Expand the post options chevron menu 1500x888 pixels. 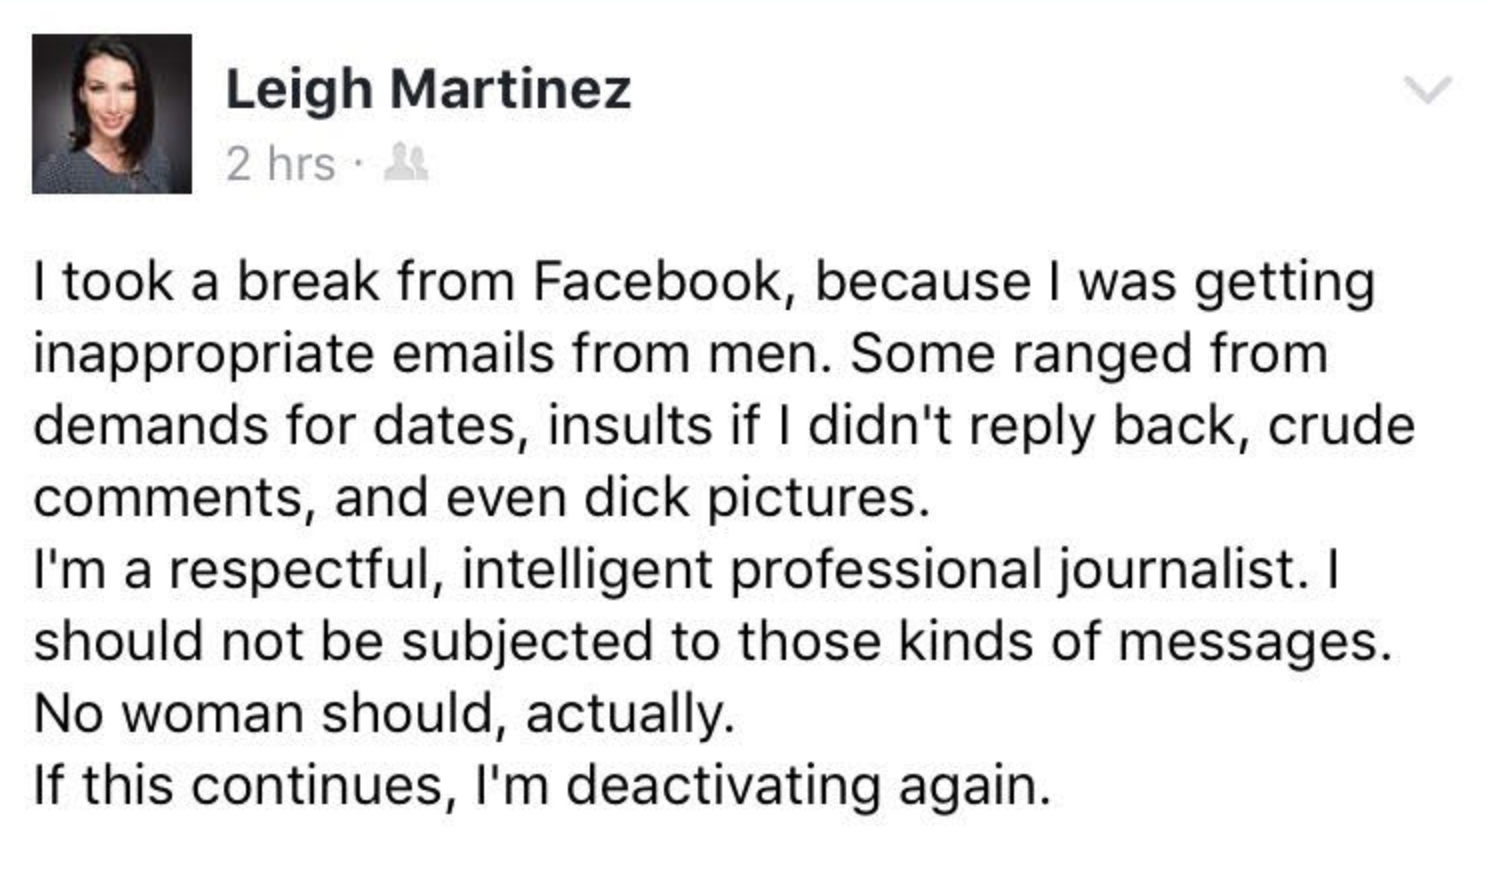tap(1427, 90)
